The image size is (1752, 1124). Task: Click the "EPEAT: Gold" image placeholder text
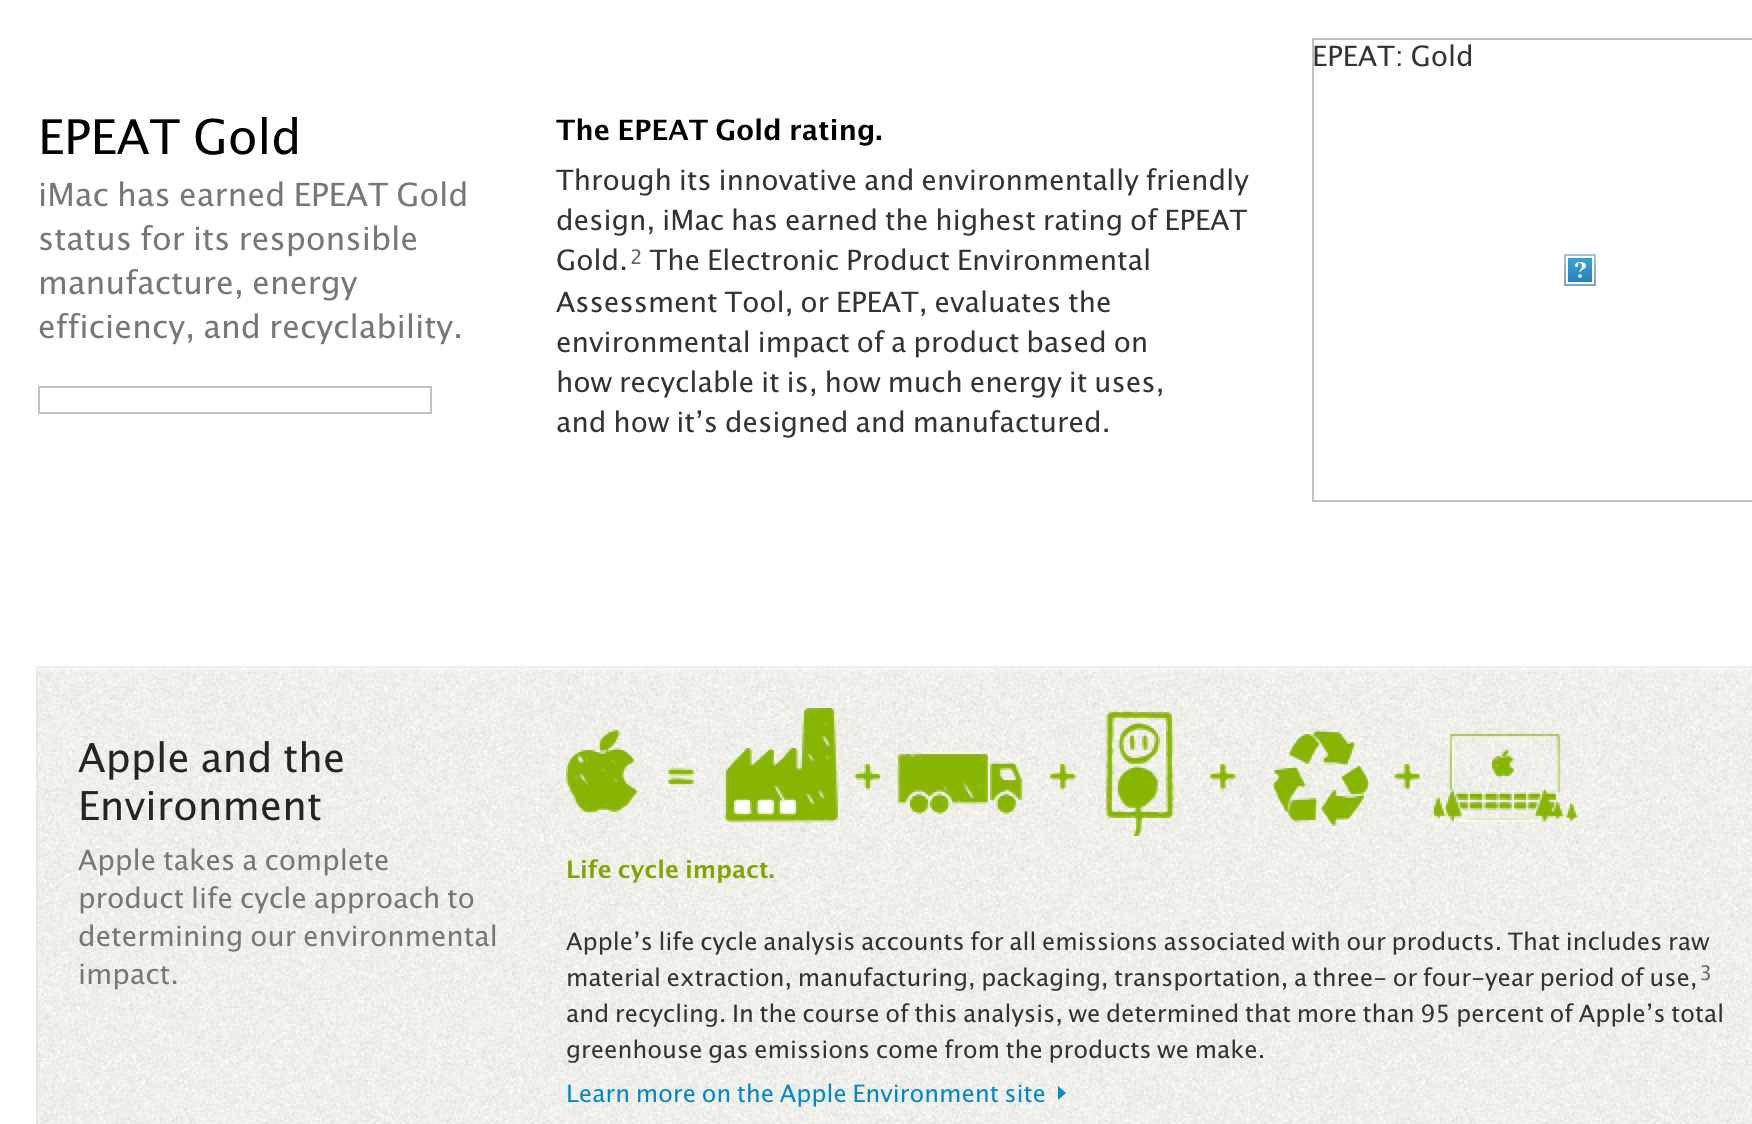point(1392,57)
